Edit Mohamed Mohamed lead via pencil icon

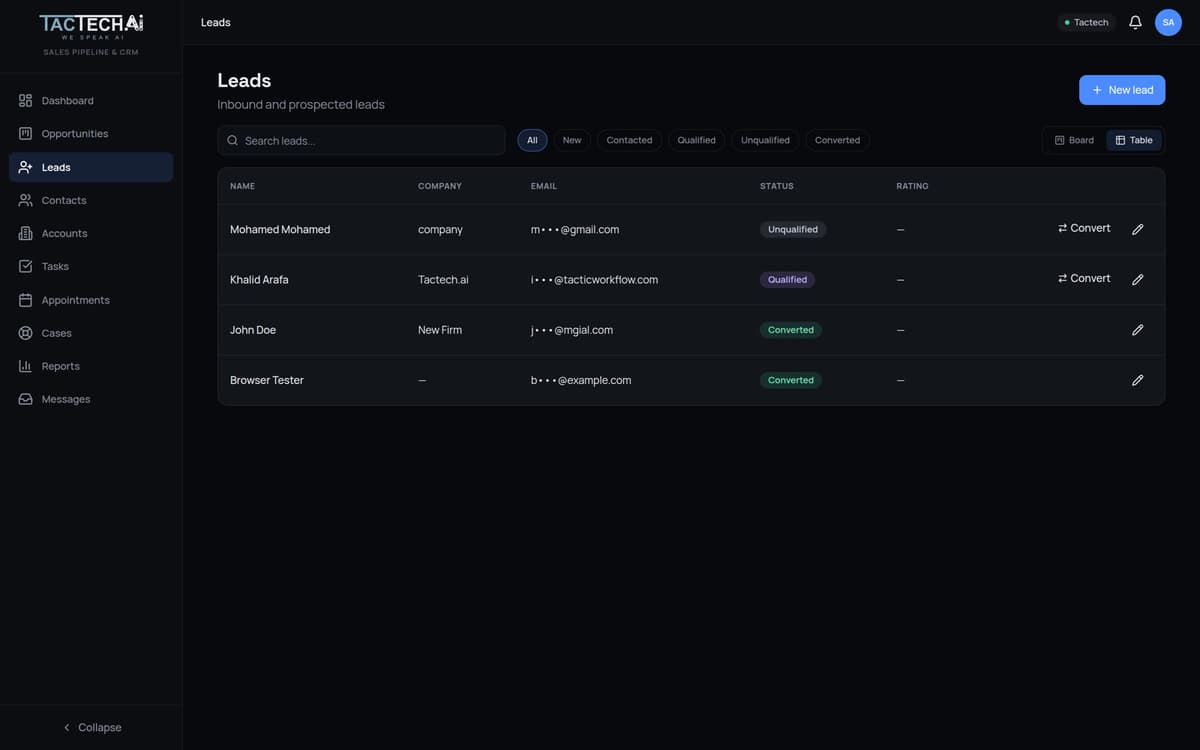[x=1137, y=229]
